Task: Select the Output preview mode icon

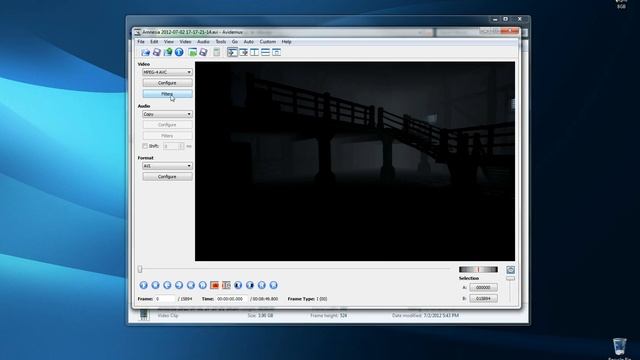Action: click(244, 52)
